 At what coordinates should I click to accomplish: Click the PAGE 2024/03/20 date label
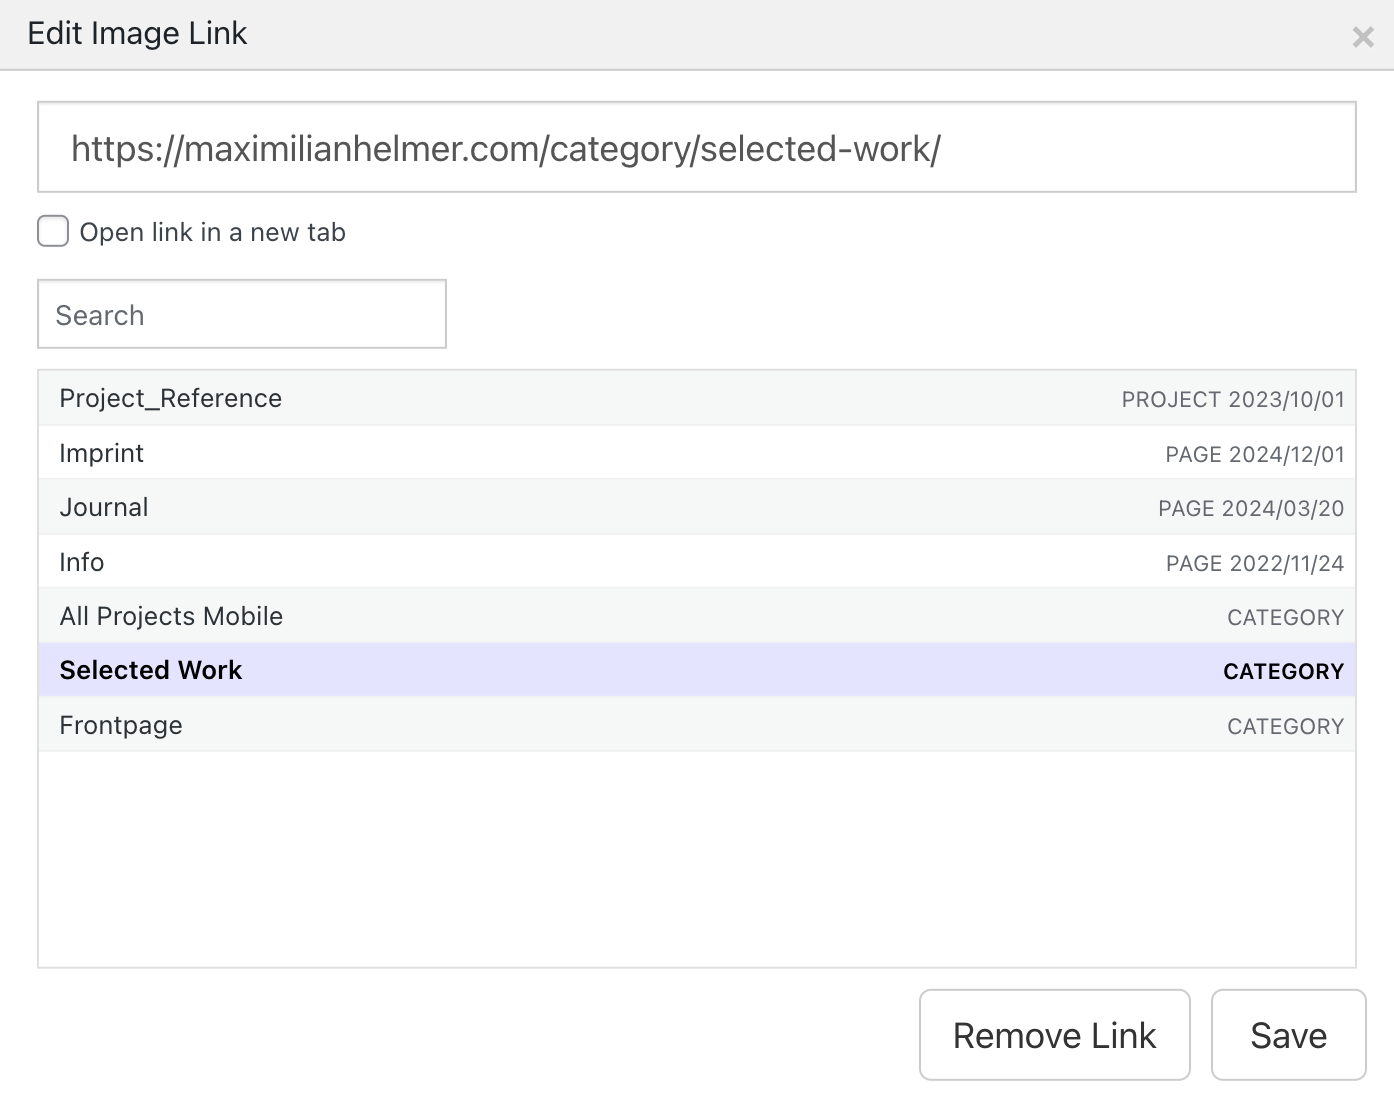click(x=1250, y=508)
